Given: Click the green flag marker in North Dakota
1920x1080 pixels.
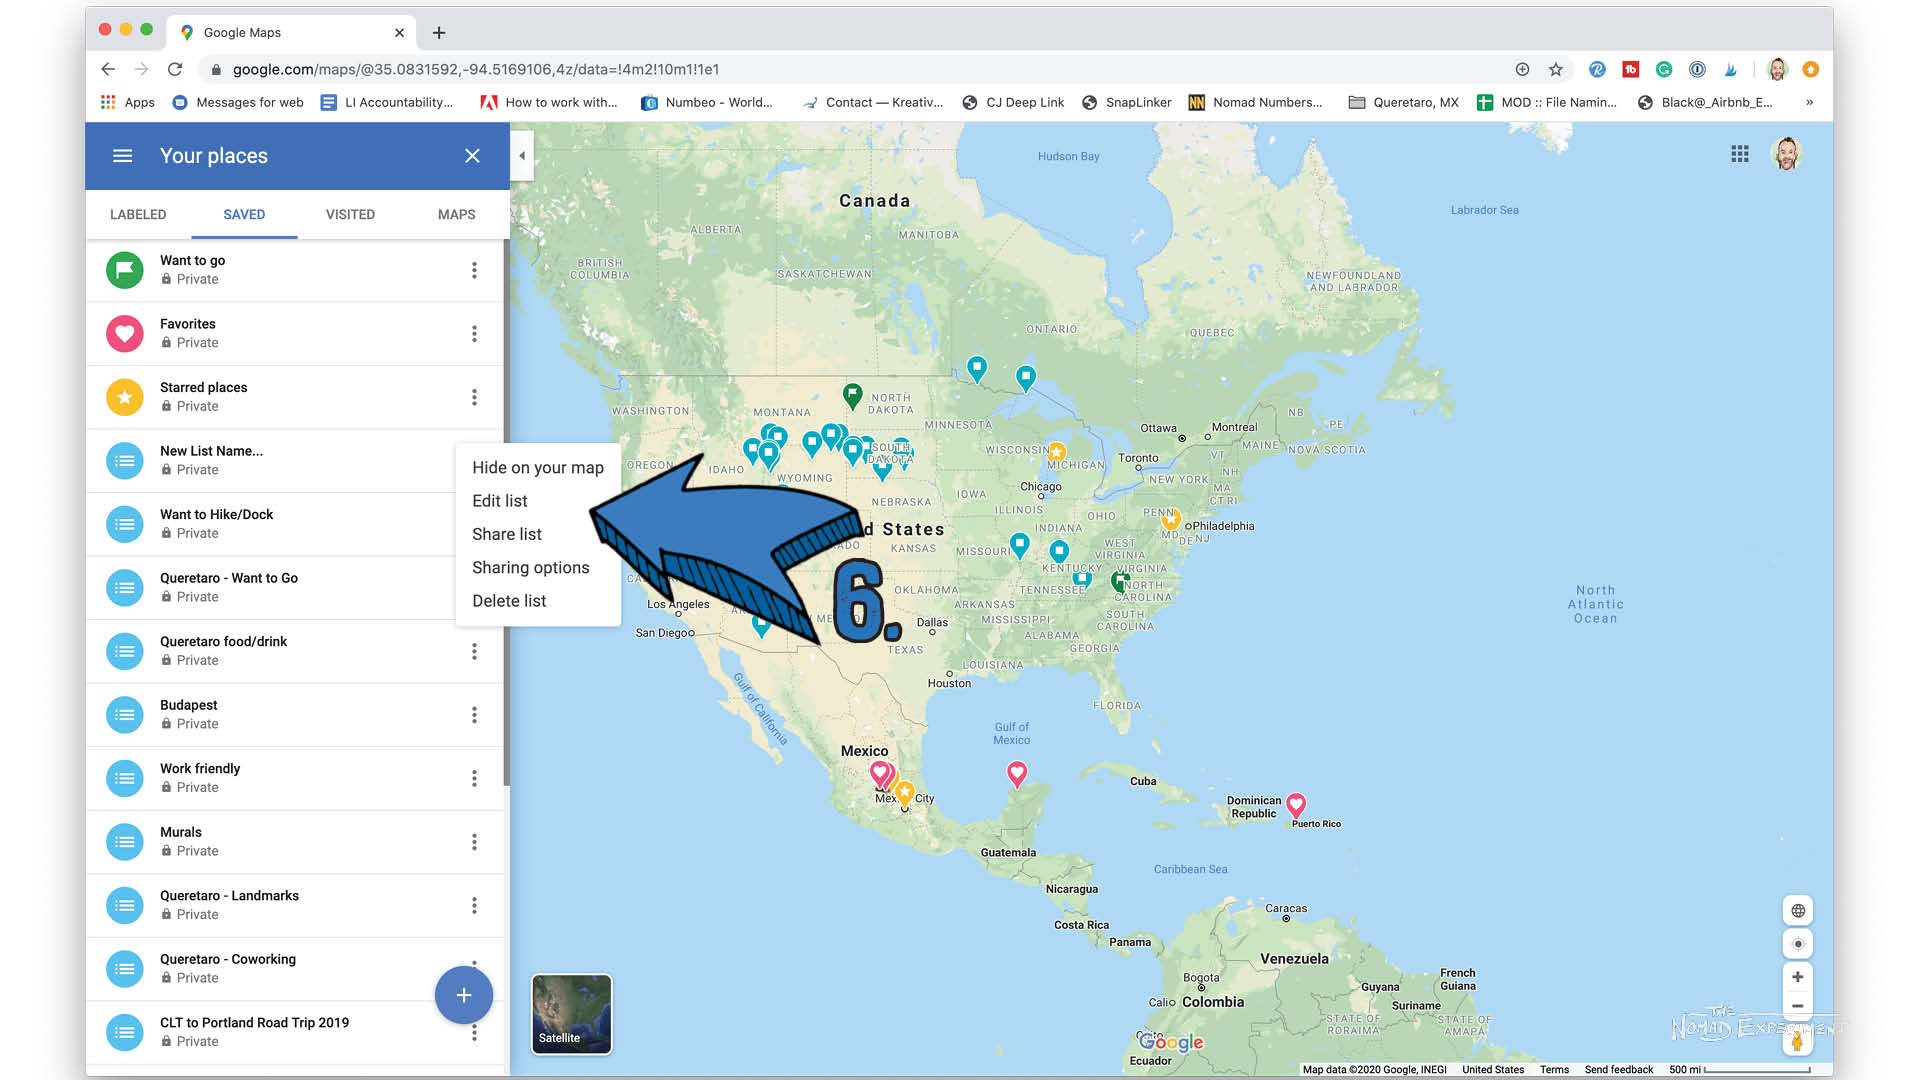Looking at the screenshot, I should tap(852, 395).
